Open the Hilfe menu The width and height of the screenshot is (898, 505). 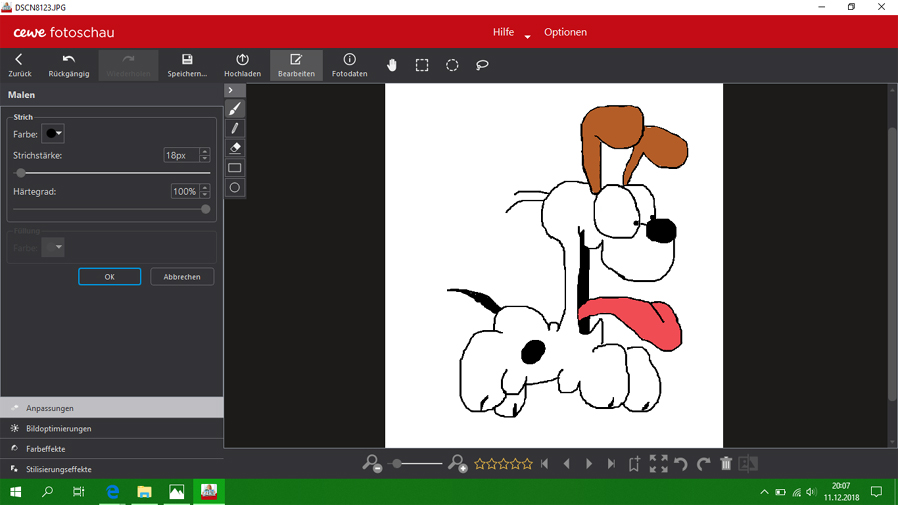pyautogui.click(x=503, y=32)
